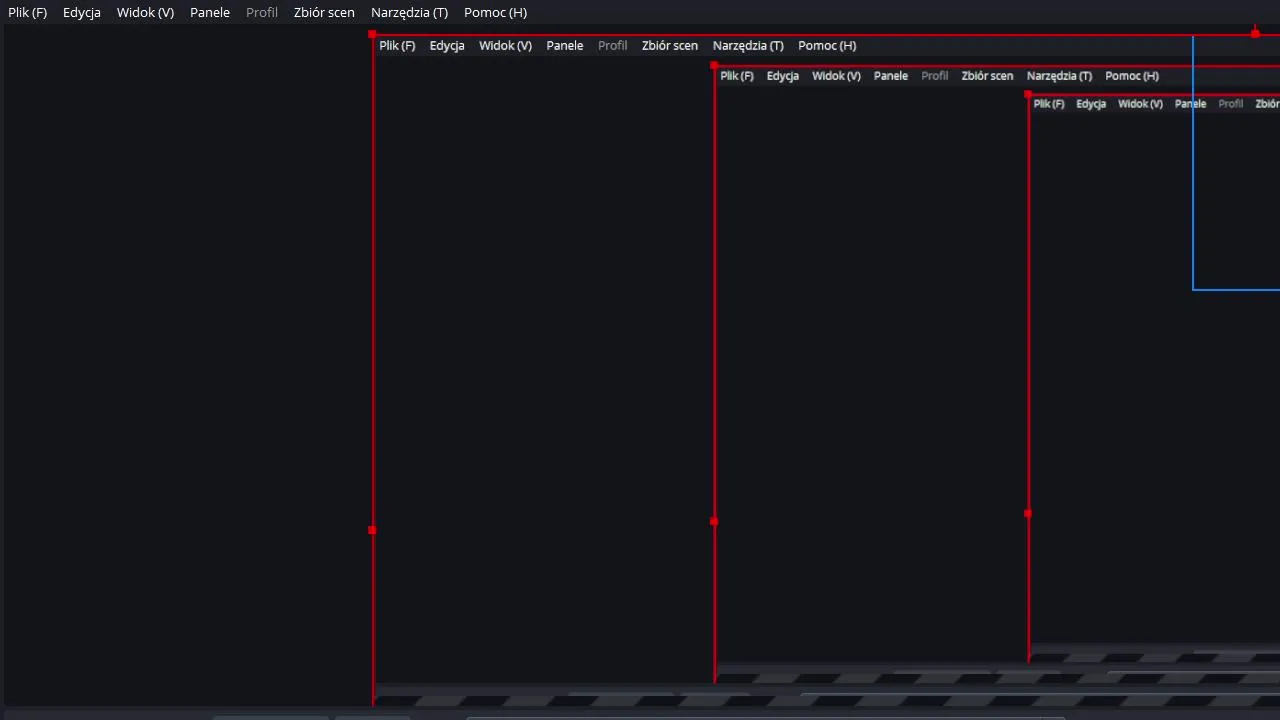Click the outermost red selection box's top-left corner handle
Image resolution: width=1280 pixels, height=720 pixels.
click(x=372, y=34)
